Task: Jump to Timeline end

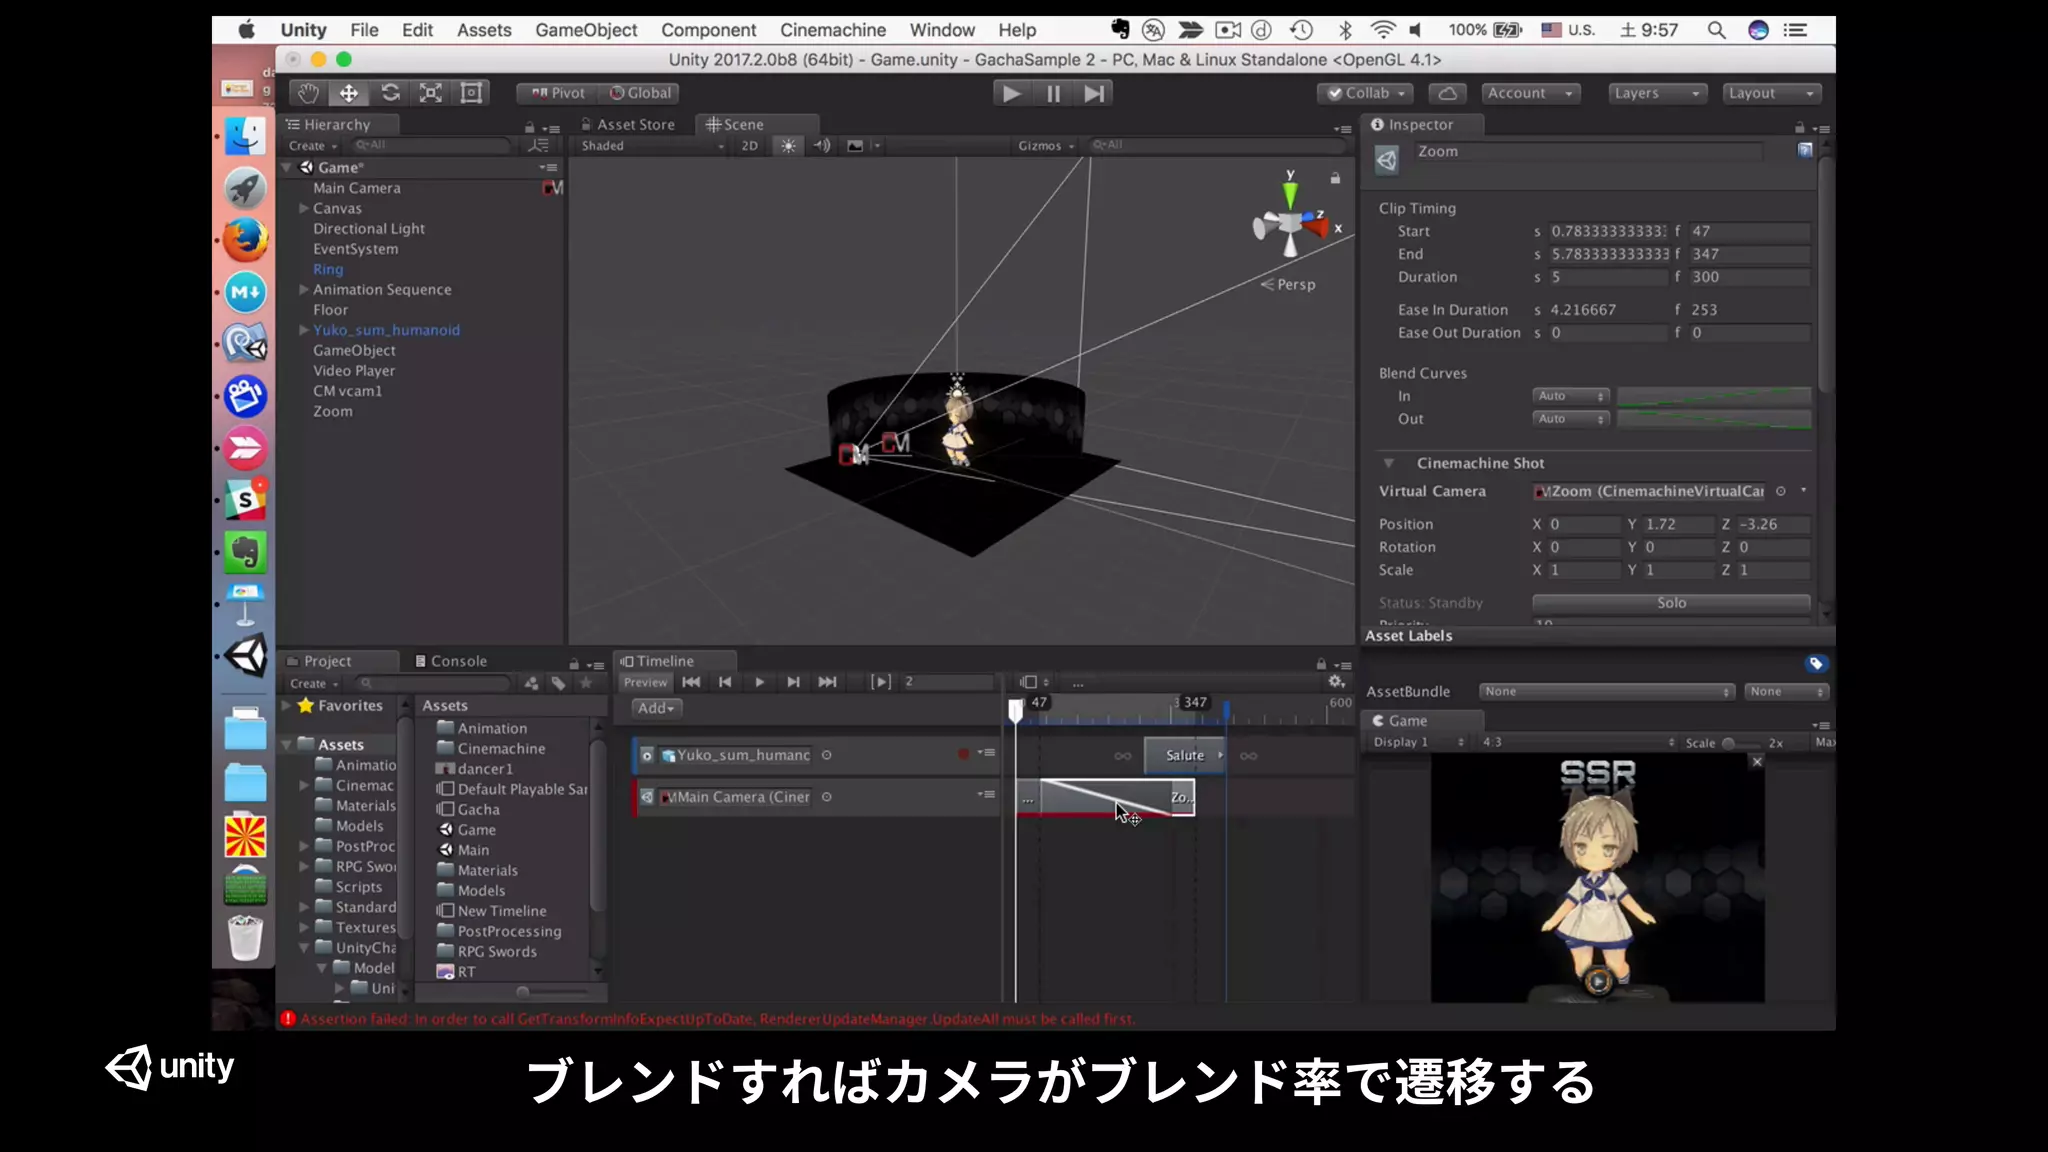Action: pos(827,682)
